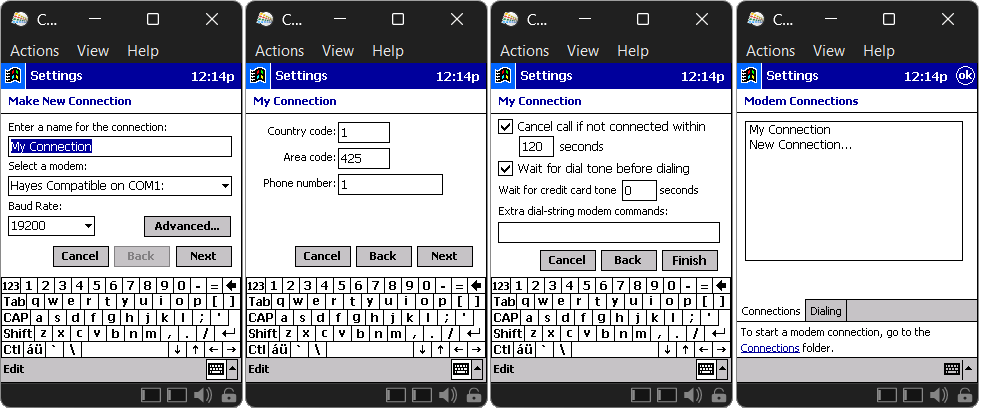
Task: Click speaker icon below Modem Connections window
Action: click(939, 395)
